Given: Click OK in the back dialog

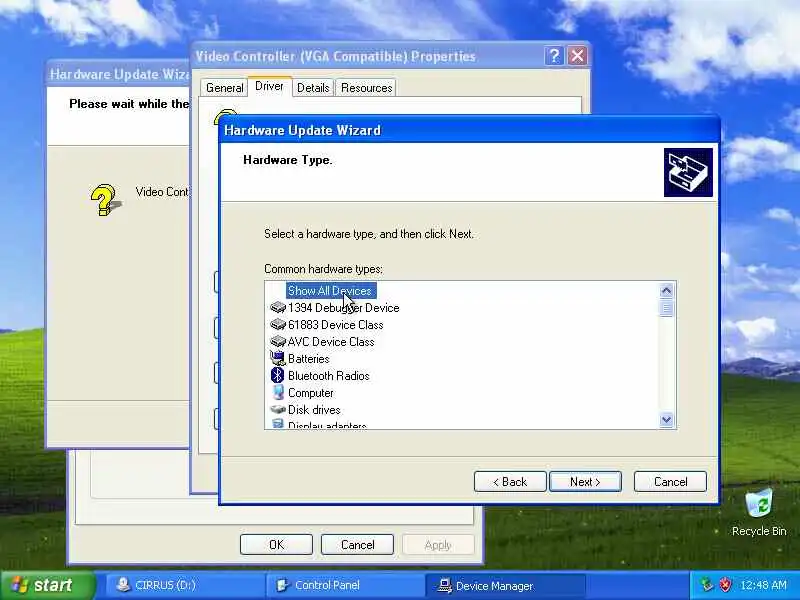Looking at the screenshot, I should click(276, 545).
